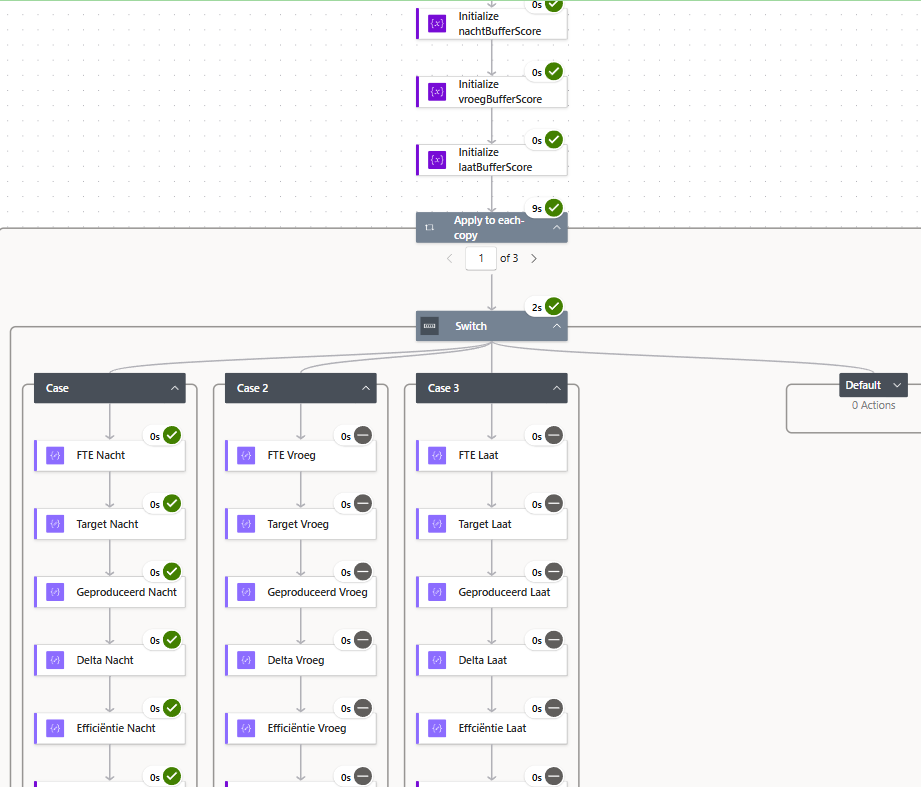Select the FTE Nacht compose icon
The image size is (921, 787).
(x=54, y=455)
